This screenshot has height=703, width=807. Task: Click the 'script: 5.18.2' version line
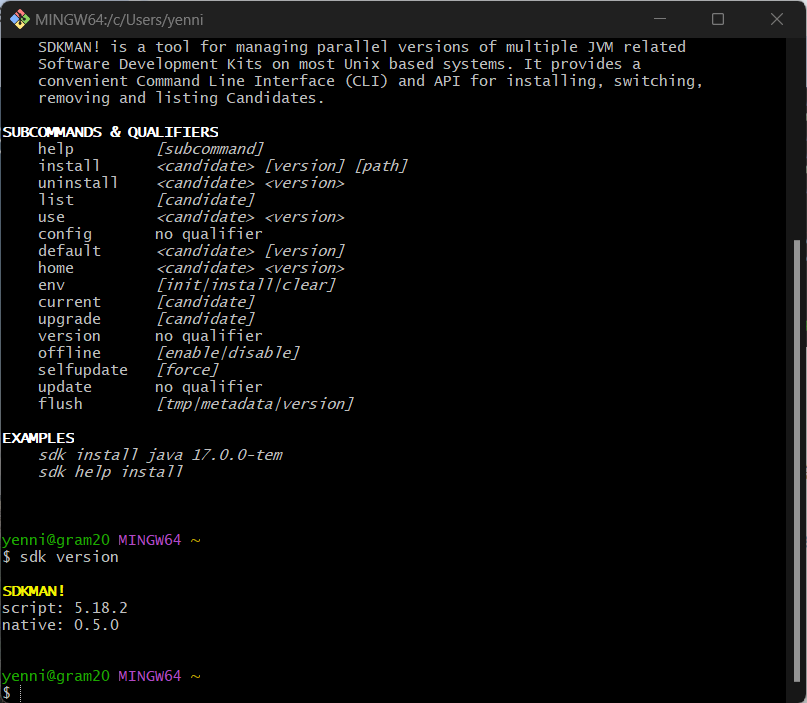pyautogui.click(x=65, y=608)
